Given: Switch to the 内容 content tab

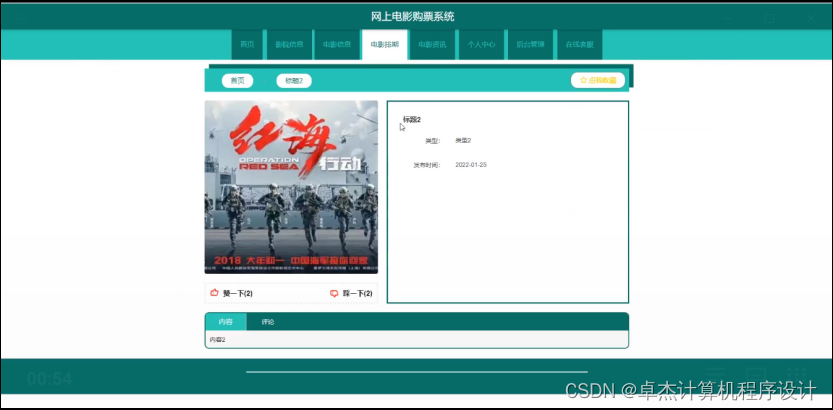Looking at the screenshot, I should (225, 322).
